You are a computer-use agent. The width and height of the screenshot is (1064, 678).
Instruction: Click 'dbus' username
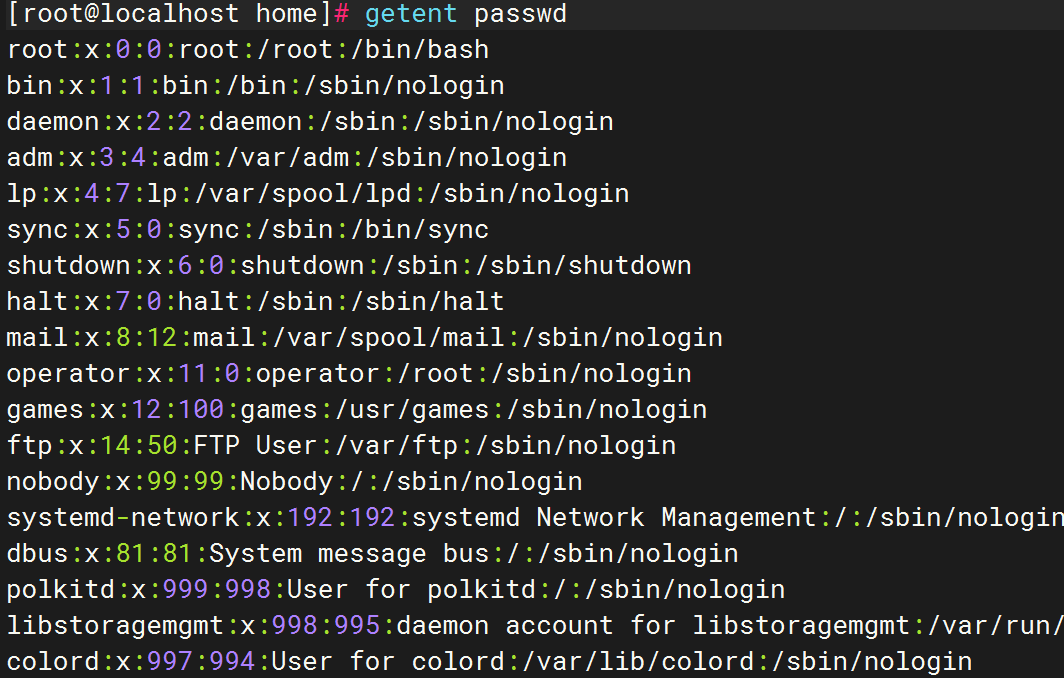tap(37, 554)
